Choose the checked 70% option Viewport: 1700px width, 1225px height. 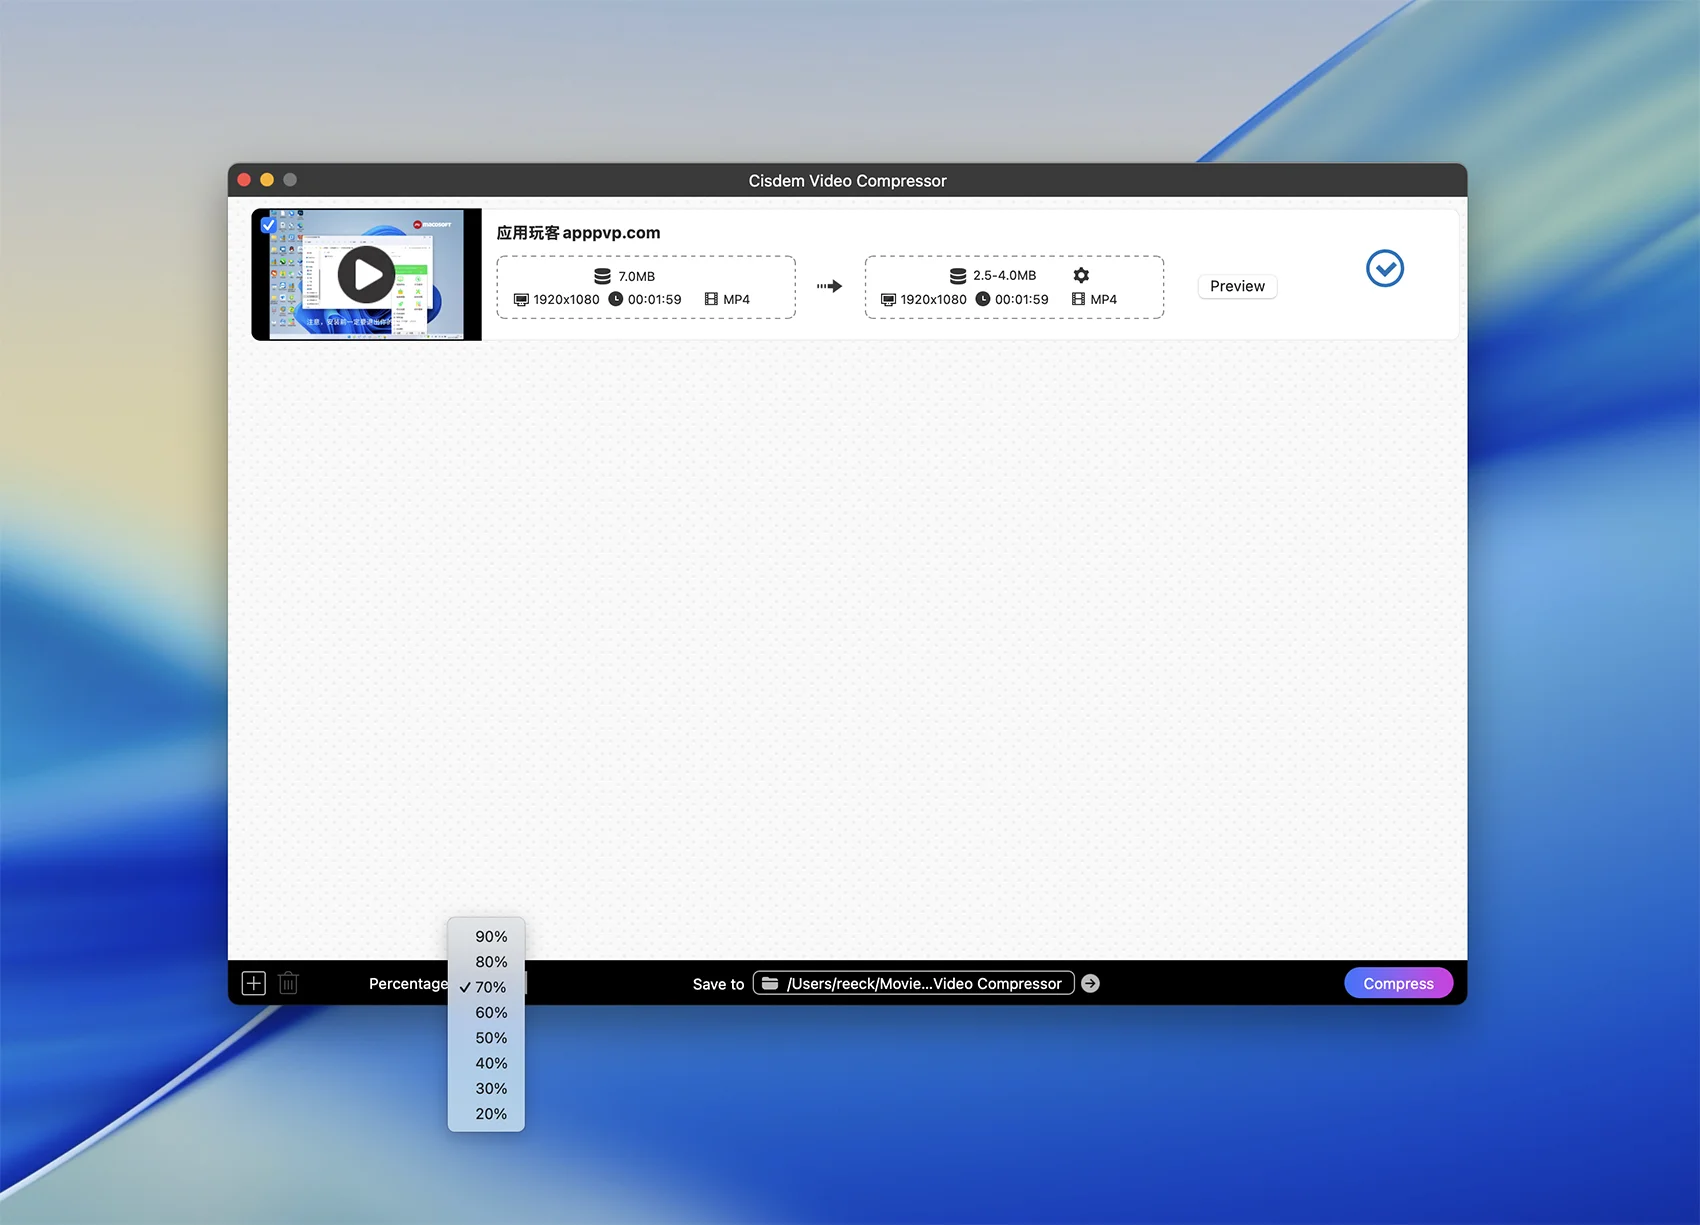pyautogui.click(x=490, y=987)
